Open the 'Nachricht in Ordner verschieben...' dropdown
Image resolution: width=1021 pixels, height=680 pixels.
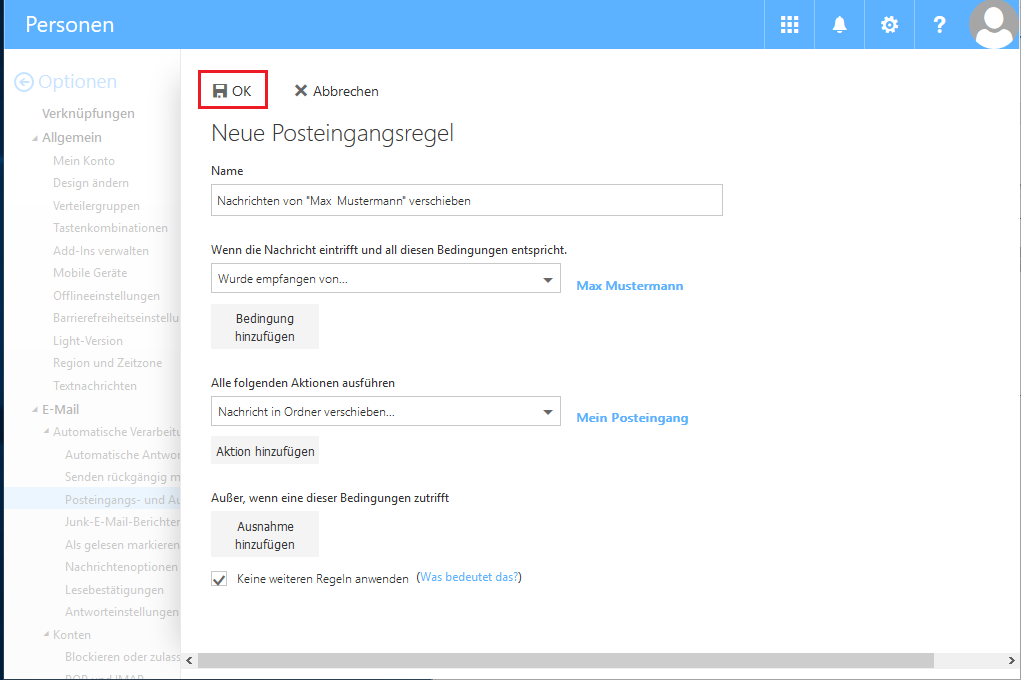click(548, 411)
